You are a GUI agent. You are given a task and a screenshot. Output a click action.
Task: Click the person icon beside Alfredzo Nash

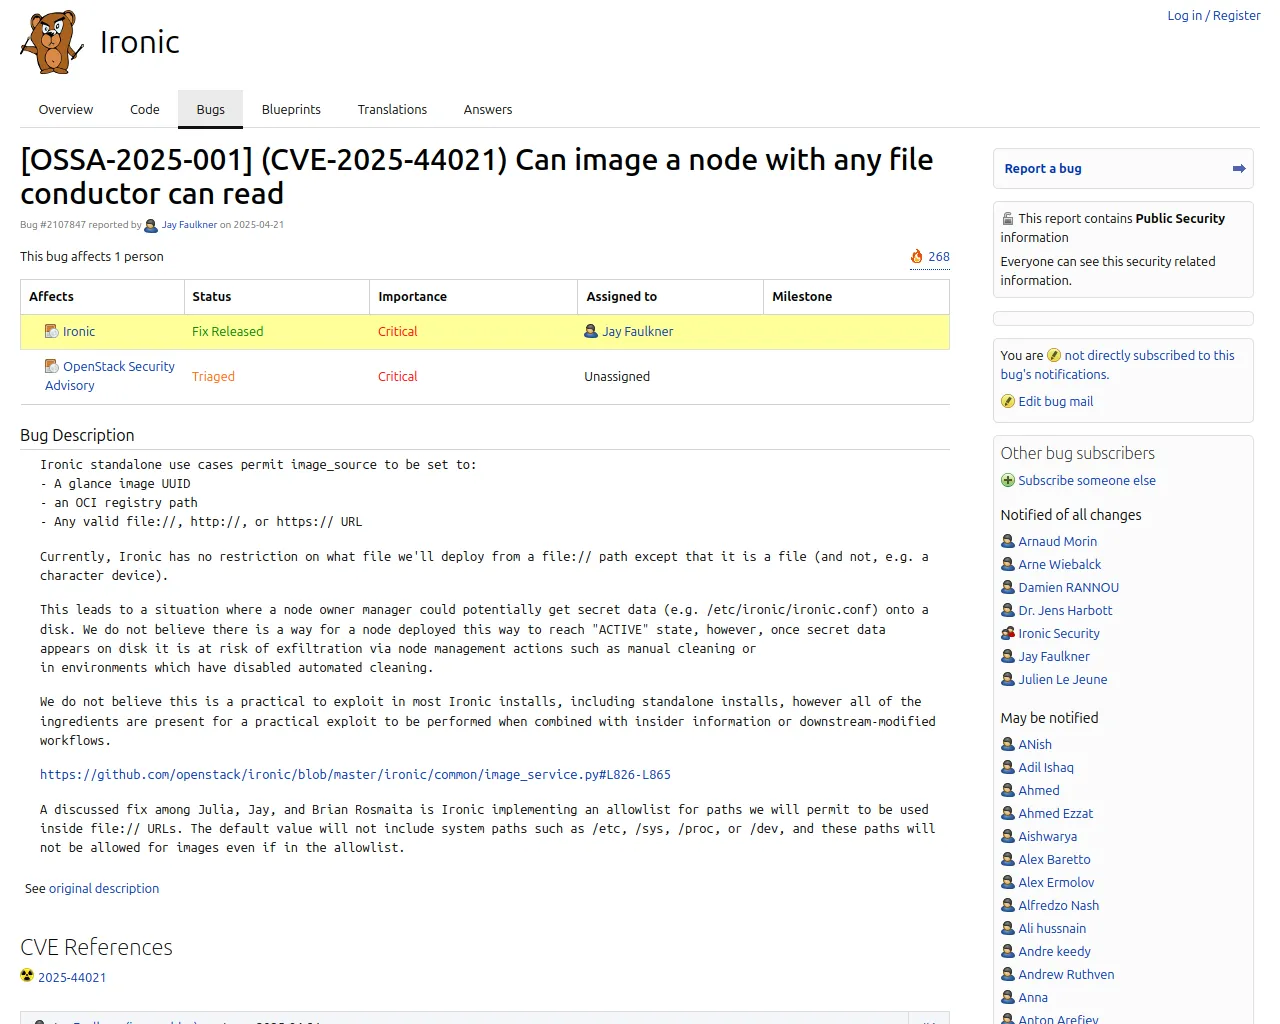coord(1008,905)
